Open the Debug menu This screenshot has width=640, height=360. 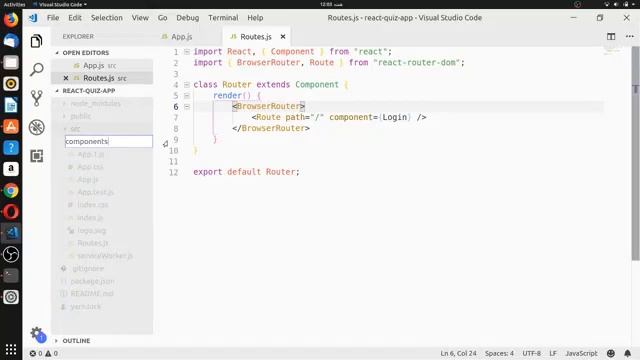(188, 18)
